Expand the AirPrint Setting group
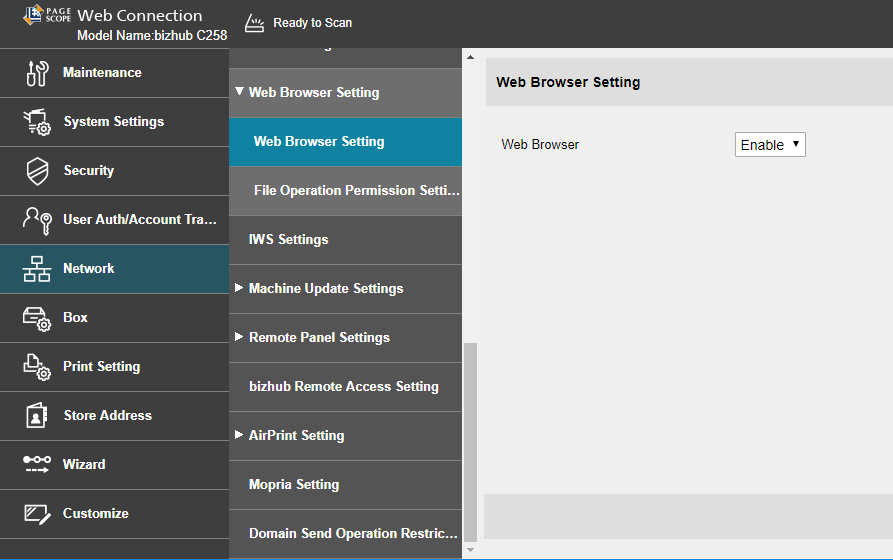This screenshot has width=893, height=560. click(240, 435)
